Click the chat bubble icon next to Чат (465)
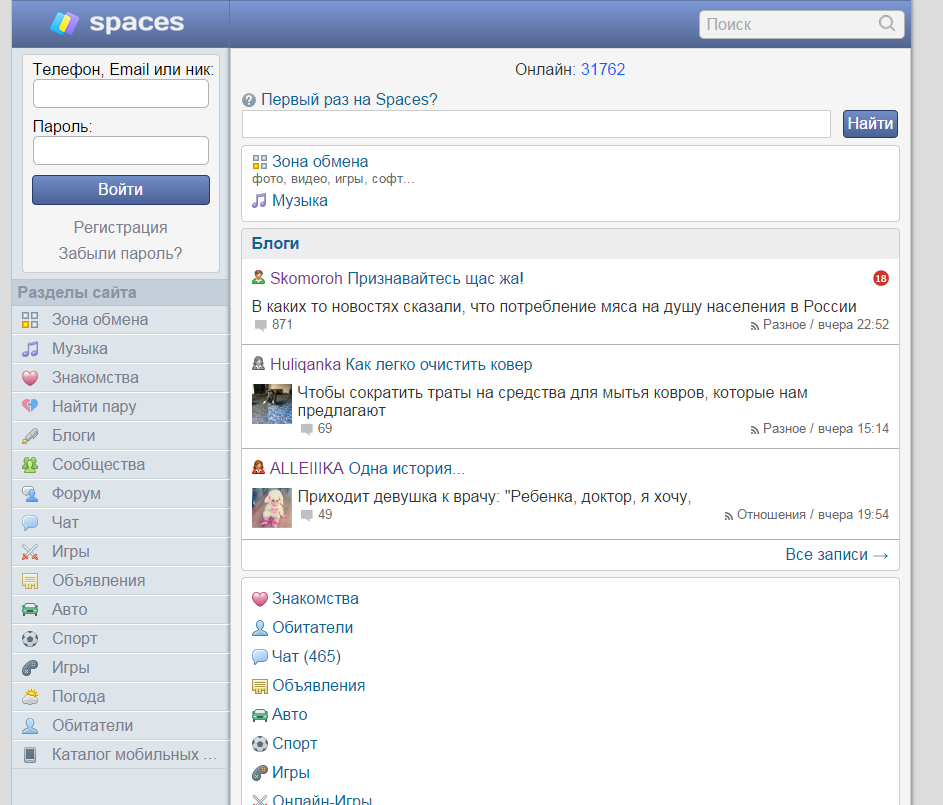 [259, 657]
